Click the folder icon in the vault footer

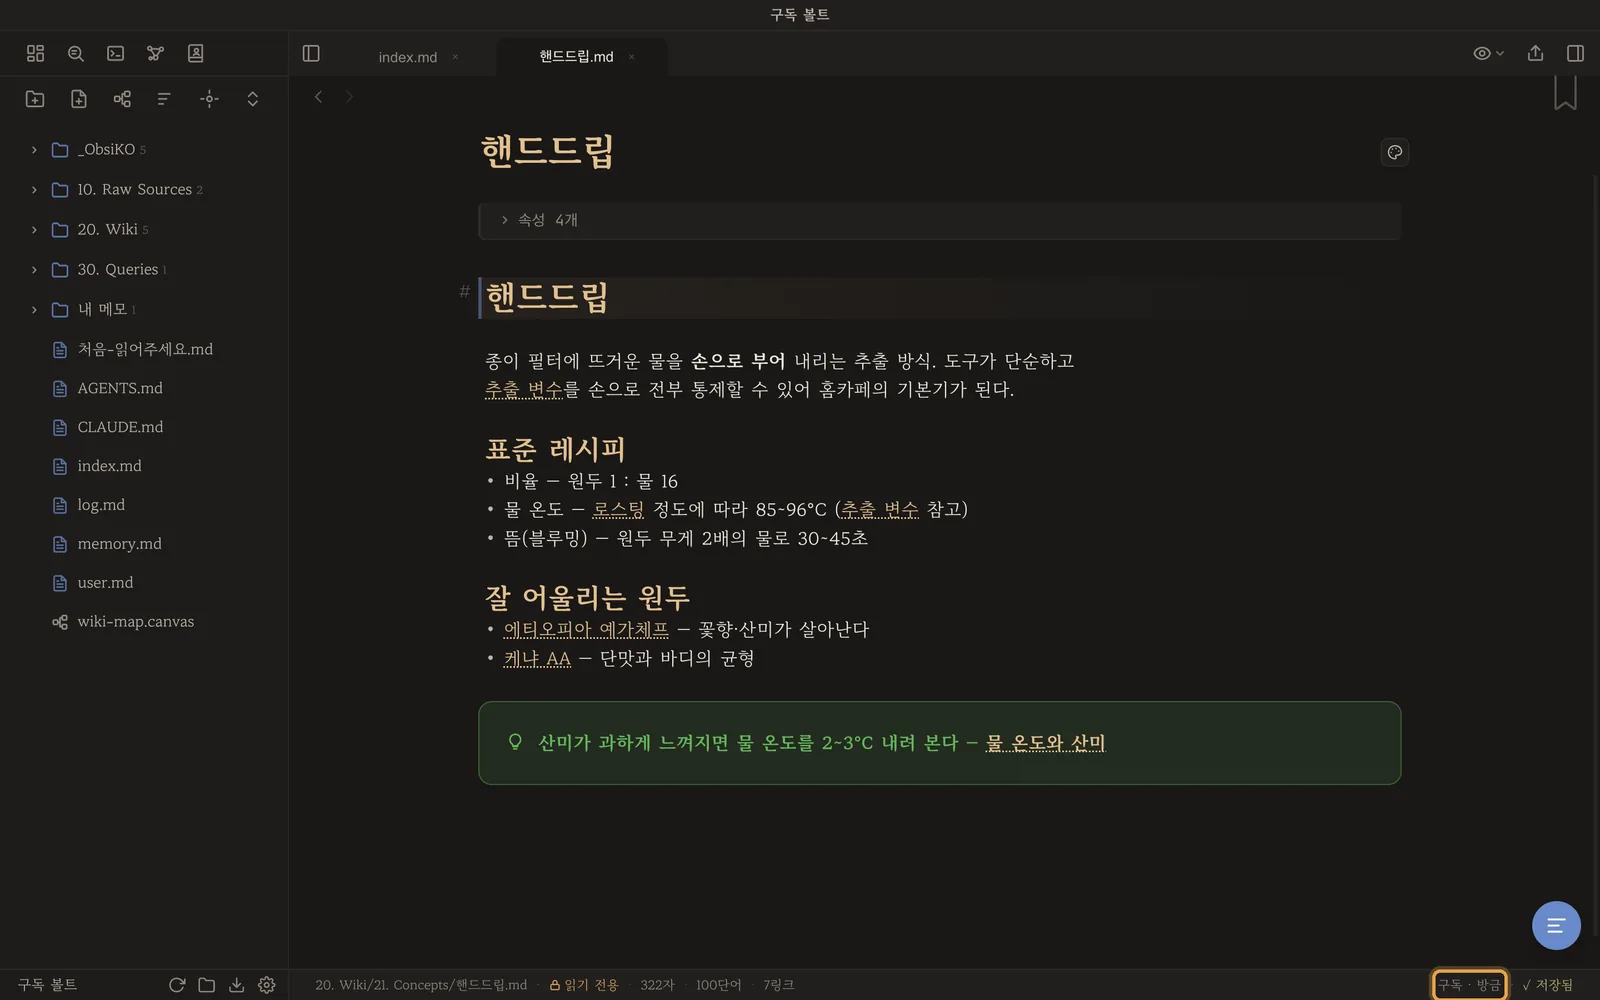point(206,985)
